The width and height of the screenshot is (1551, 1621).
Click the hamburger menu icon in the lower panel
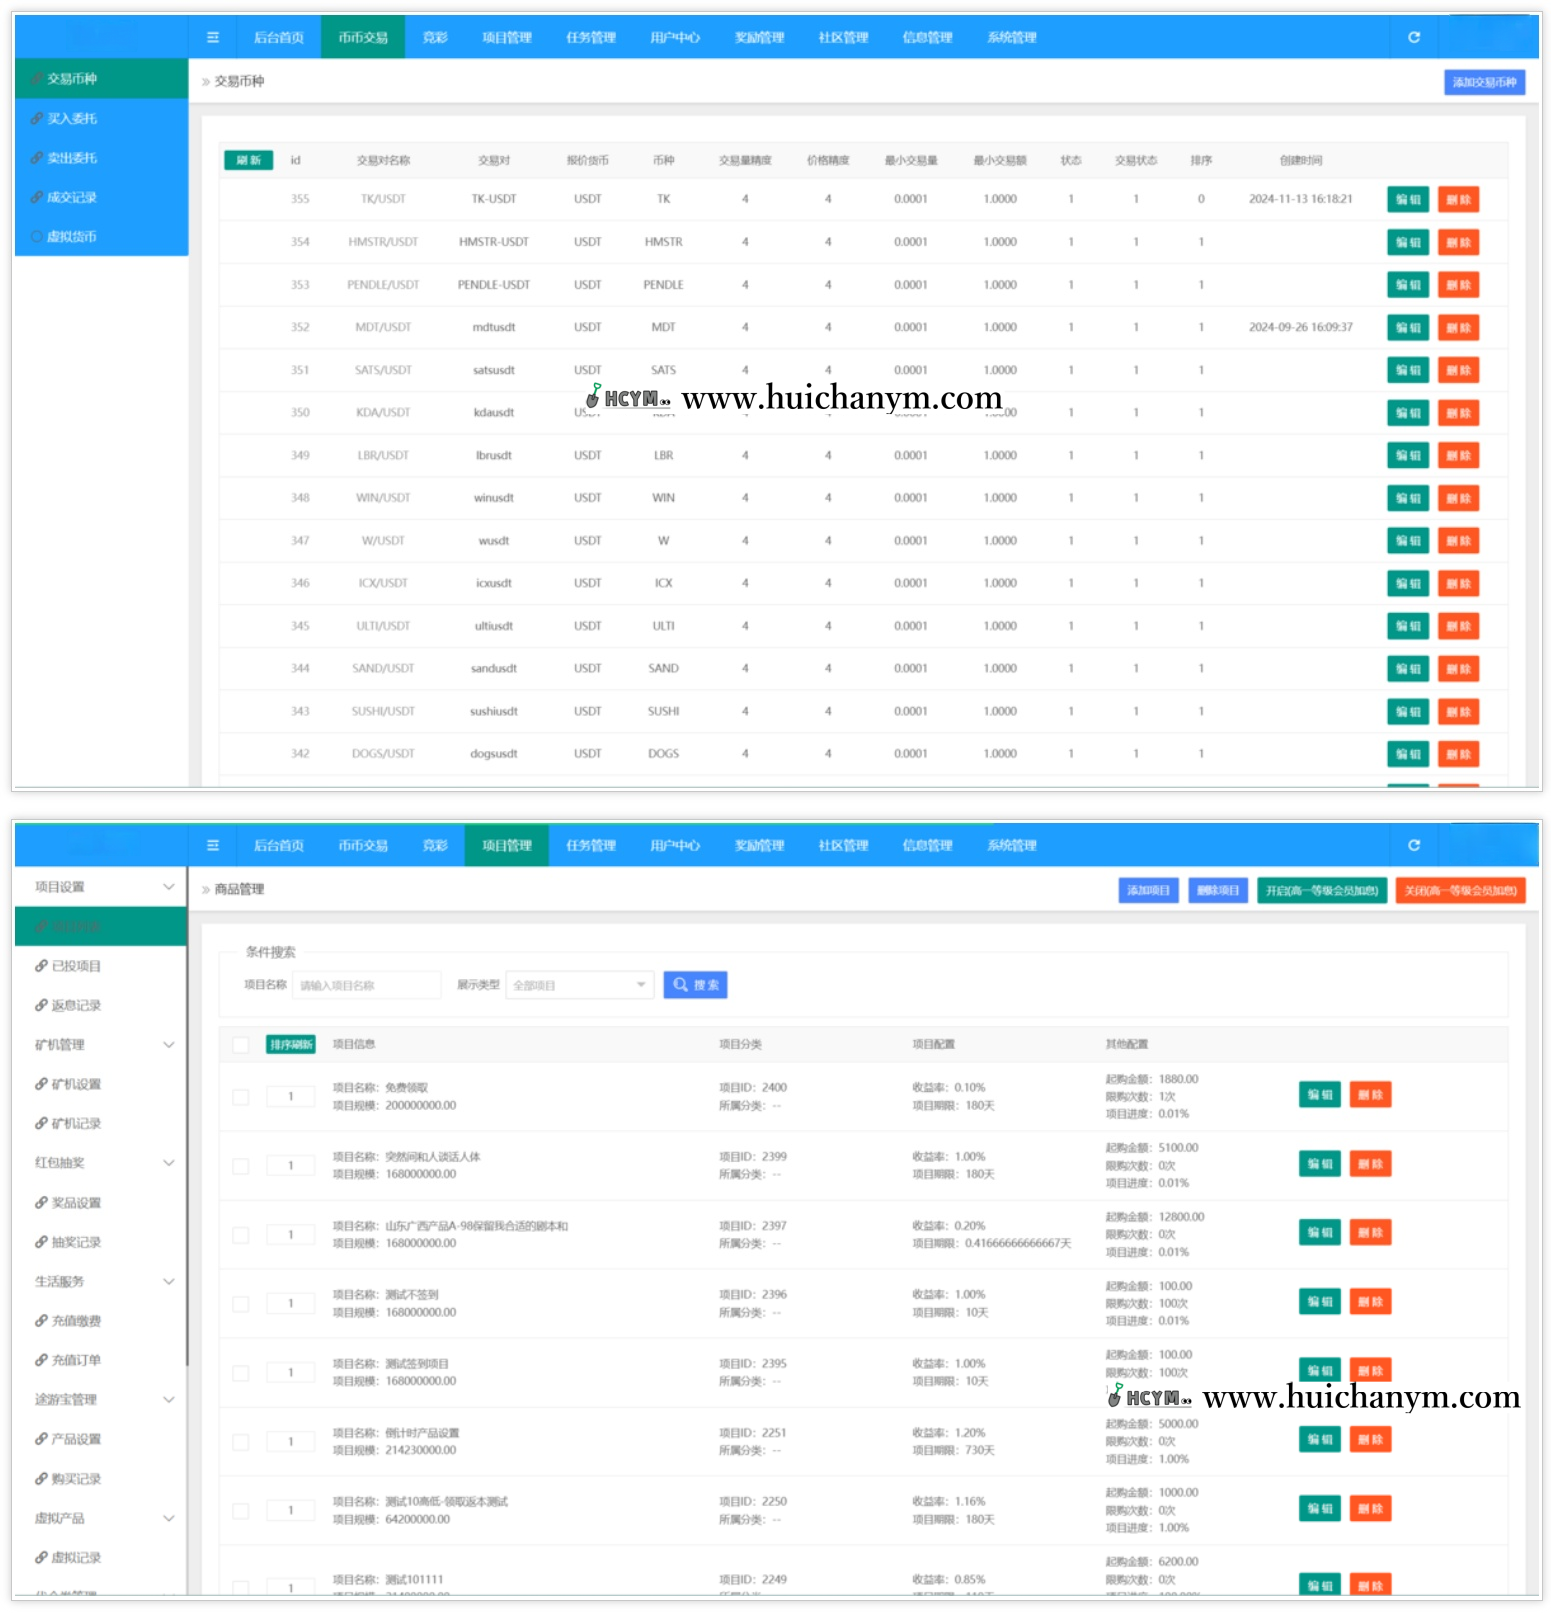(213, 846)
